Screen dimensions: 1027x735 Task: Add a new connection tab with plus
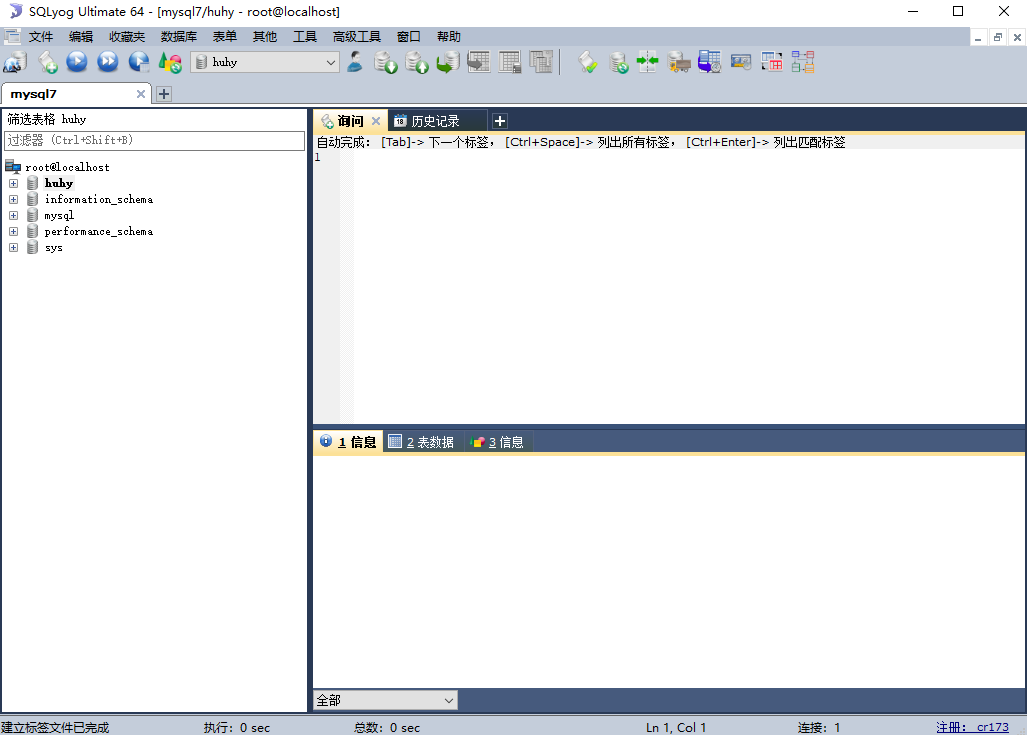pos(164,94)
